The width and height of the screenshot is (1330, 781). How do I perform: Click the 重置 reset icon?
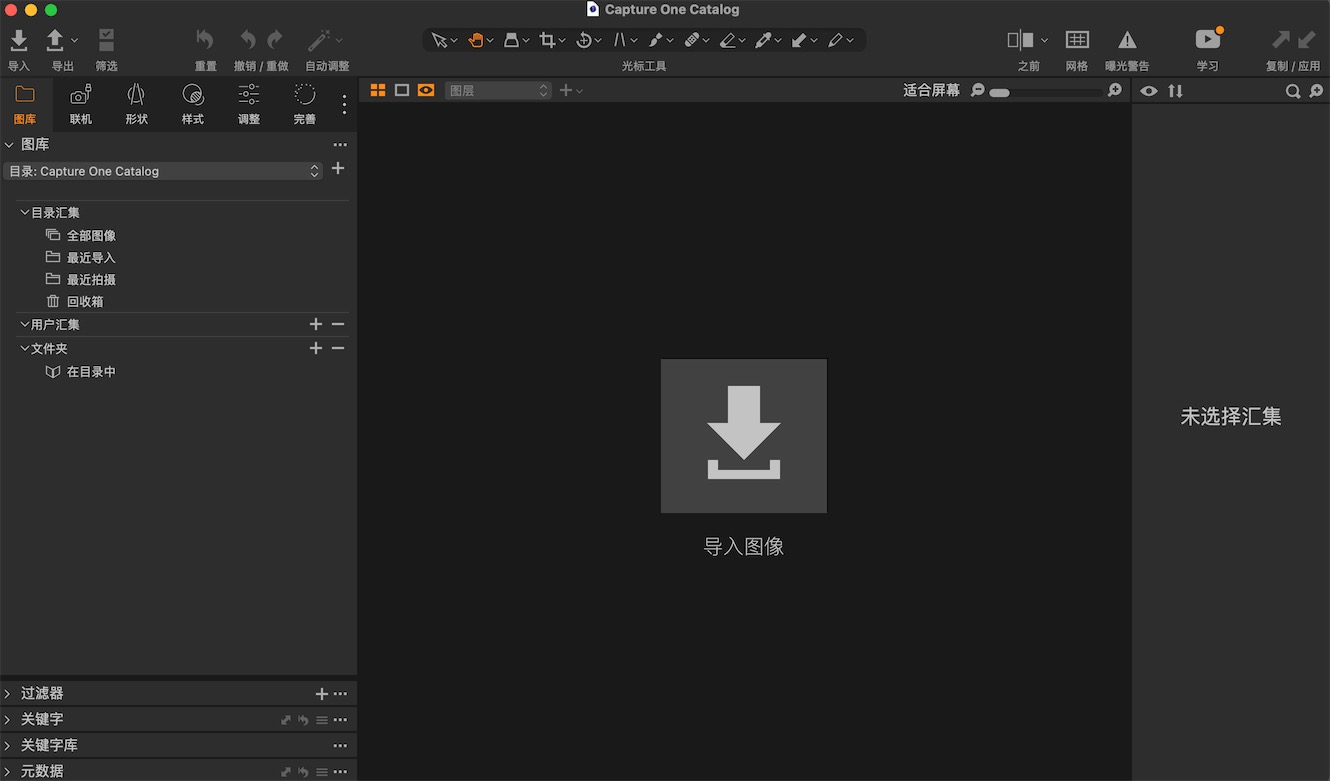click(x=205, y=40)
